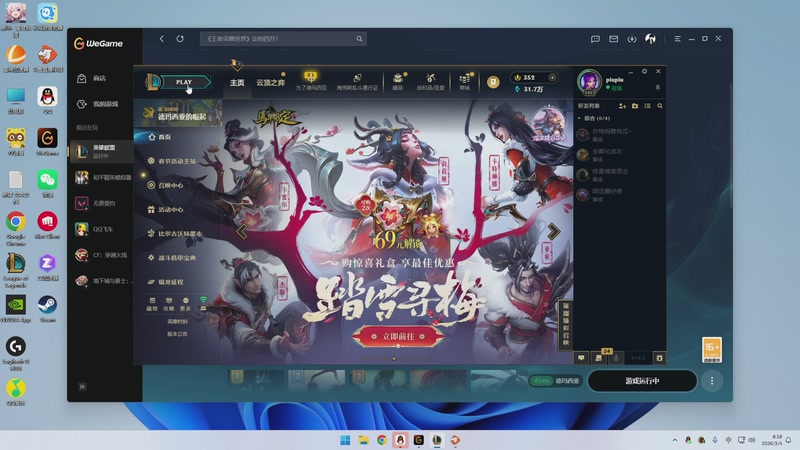Open the three-dot more options in WeGame
Screen dimensions: 800x450
(x=712, y=381)
